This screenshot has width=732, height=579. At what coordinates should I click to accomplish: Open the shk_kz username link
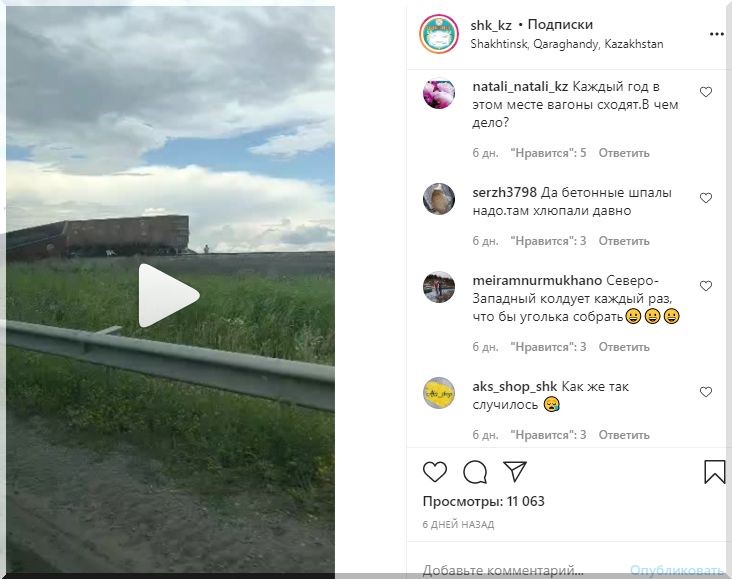click(x=491, y=25)
